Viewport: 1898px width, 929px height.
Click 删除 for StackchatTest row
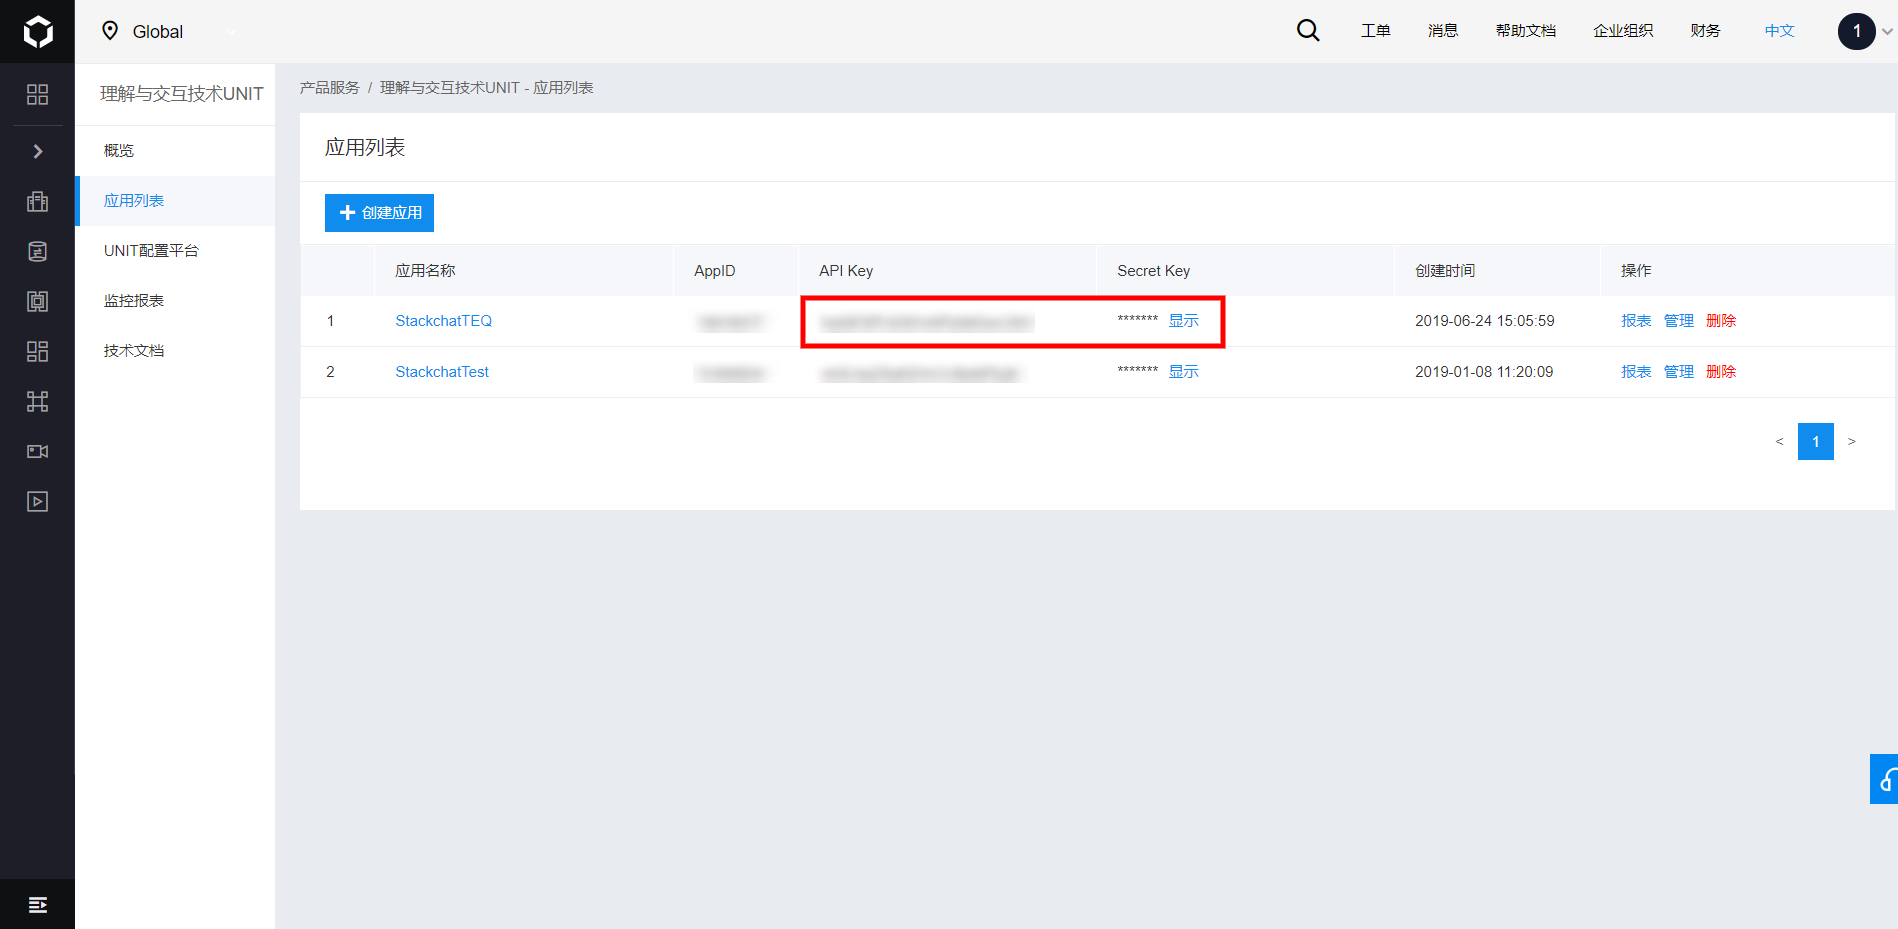tap(1721, 372)
